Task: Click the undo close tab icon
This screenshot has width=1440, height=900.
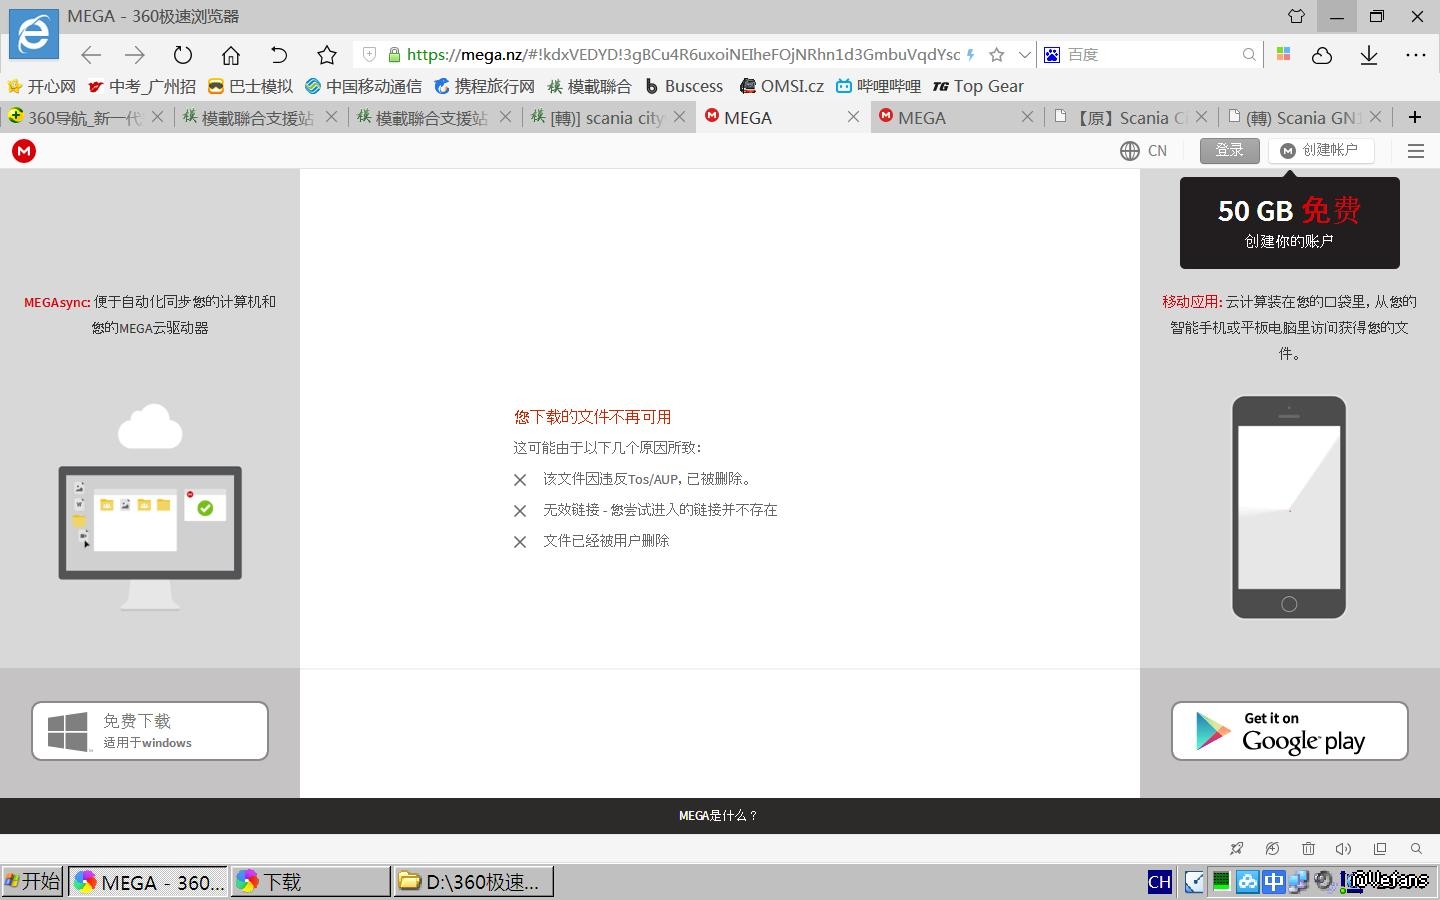Action: pos(279,55)
